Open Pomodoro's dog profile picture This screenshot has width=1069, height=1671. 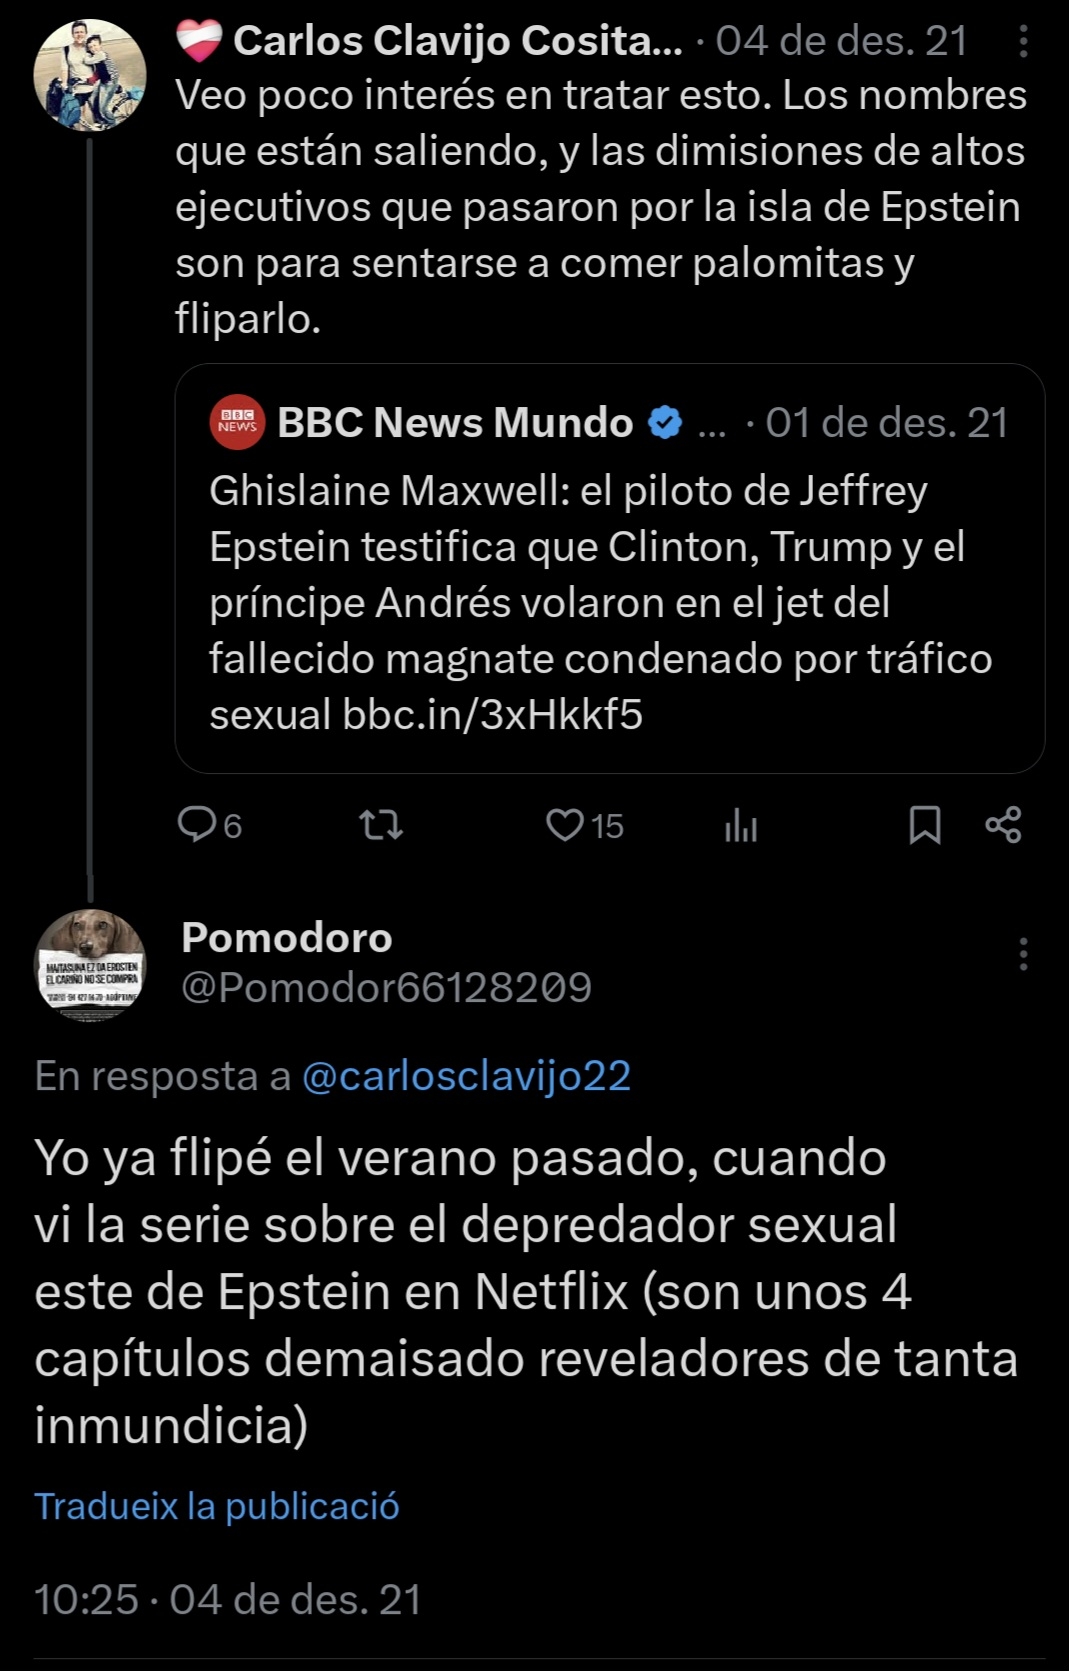pyautogui.click(x=90, y=965)
